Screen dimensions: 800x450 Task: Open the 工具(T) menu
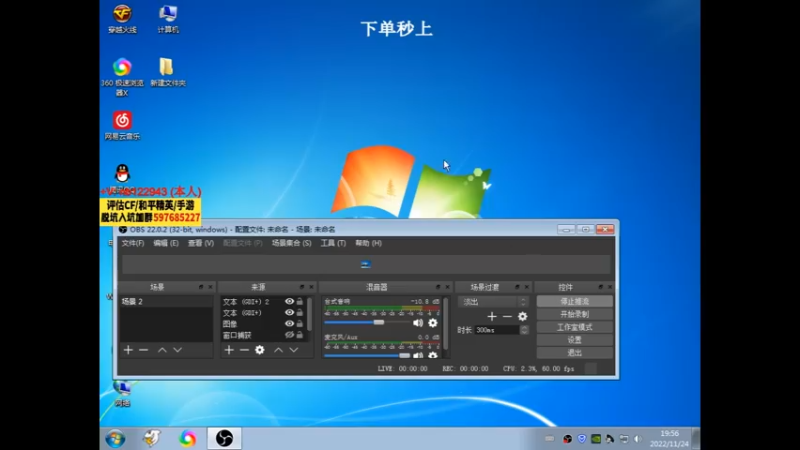coord(333,243)
